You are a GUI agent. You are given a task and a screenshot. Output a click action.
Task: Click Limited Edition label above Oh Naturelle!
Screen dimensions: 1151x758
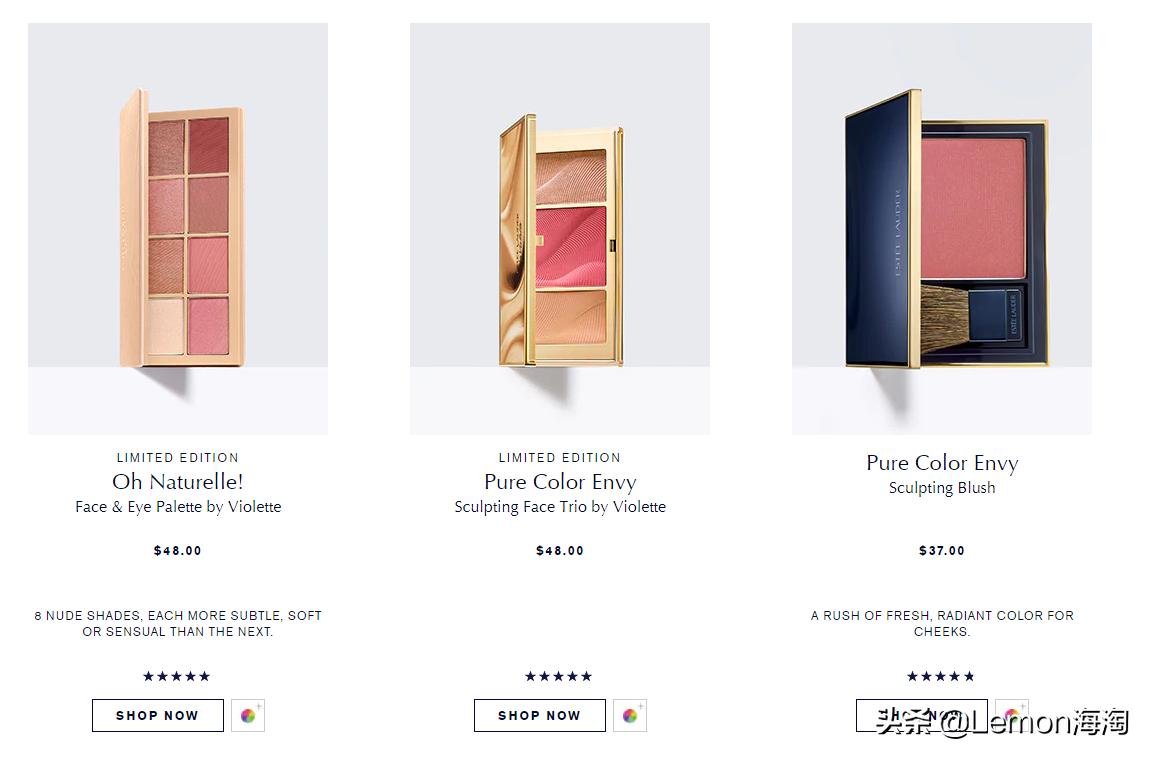[178, 458]
